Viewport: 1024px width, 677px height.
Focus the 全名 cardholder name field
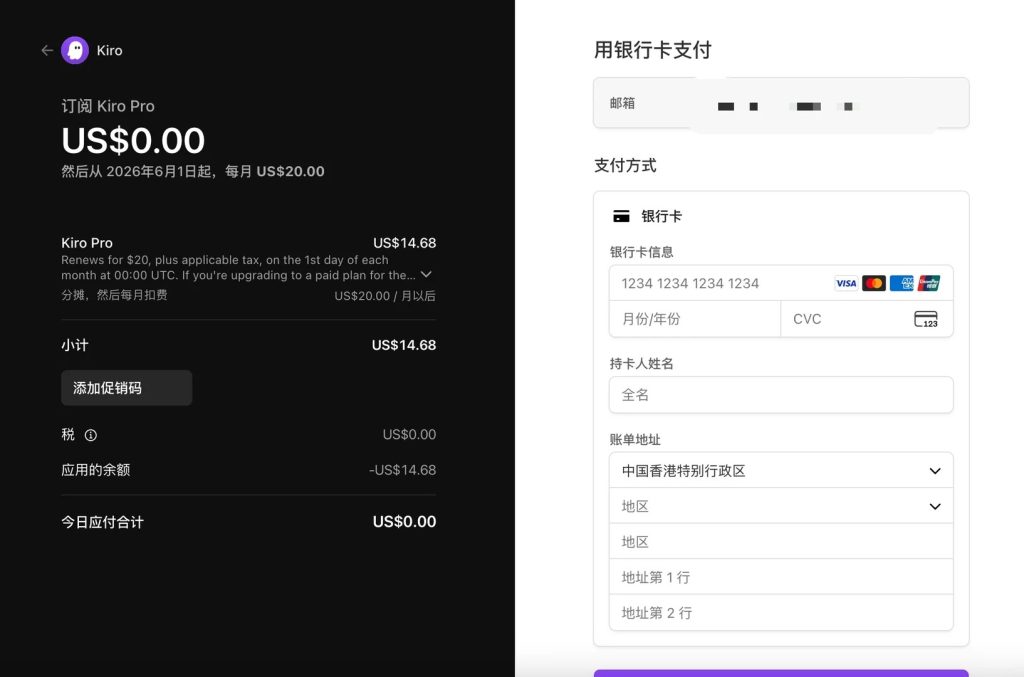pyautogui.click(x=781, y=395)
